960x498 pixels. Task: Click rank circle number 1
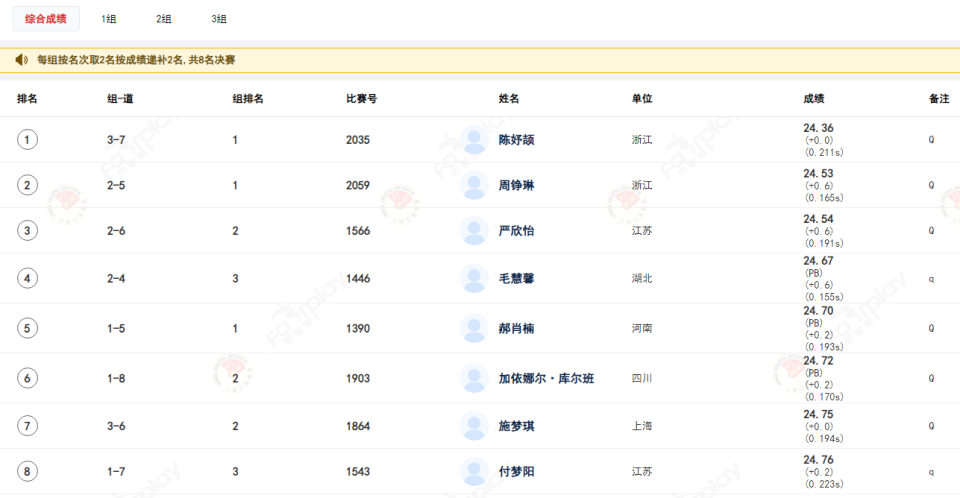(x=28, y=140)
